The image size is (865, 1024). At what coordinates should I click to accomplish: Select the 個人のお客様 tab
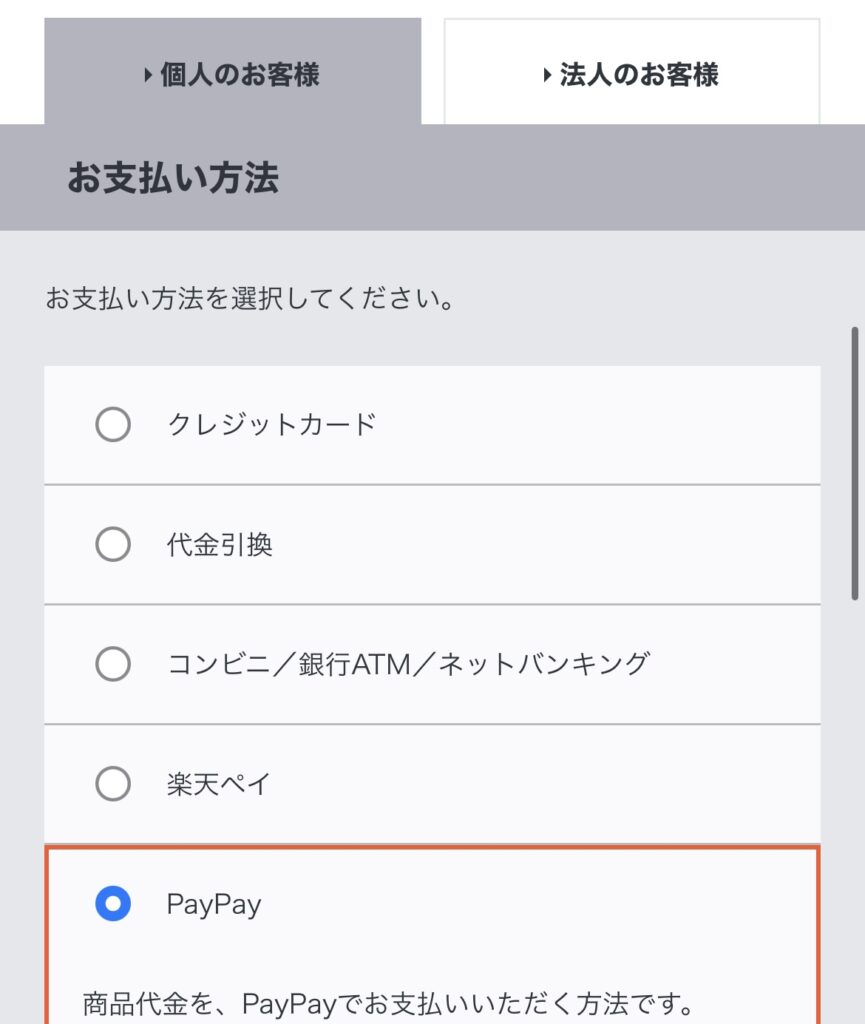pyautogui.click(x=232, y=72)
